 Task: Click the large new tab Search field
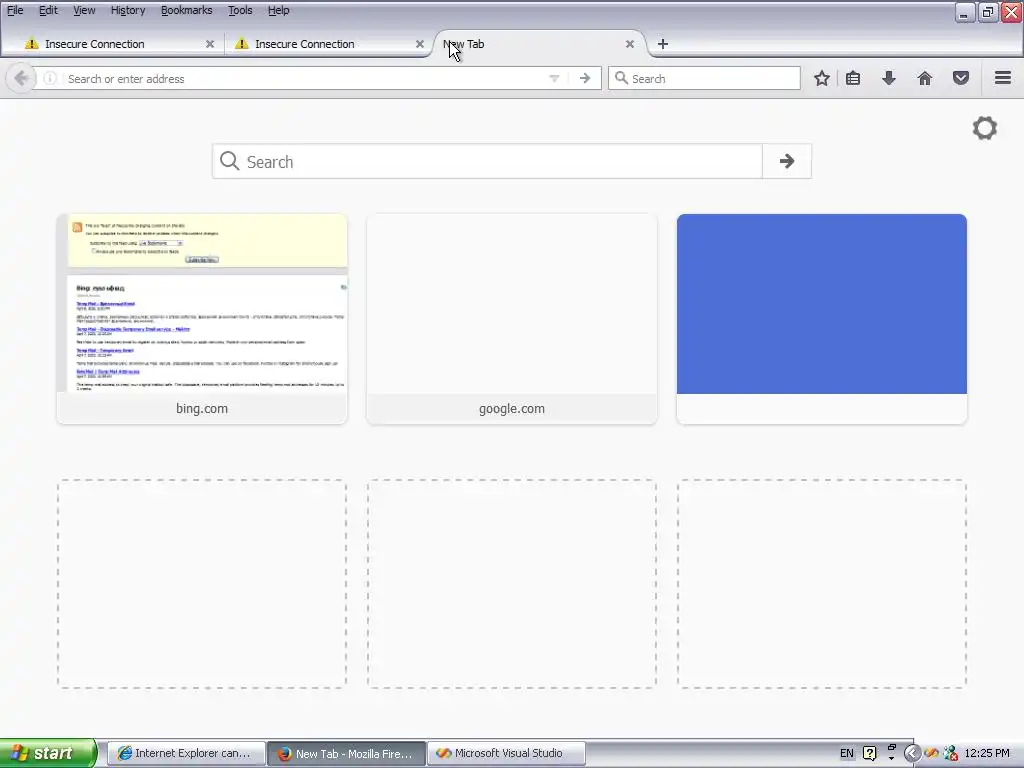tap(487, 161)
